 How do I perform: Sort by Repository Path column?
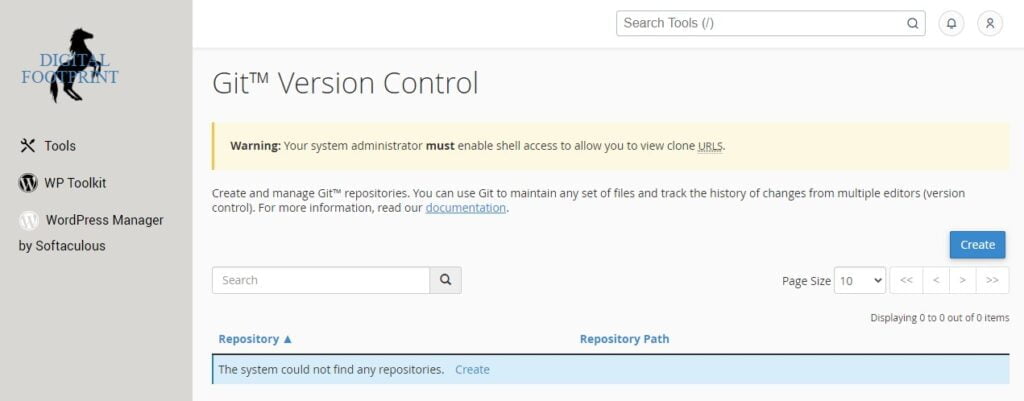624,339
